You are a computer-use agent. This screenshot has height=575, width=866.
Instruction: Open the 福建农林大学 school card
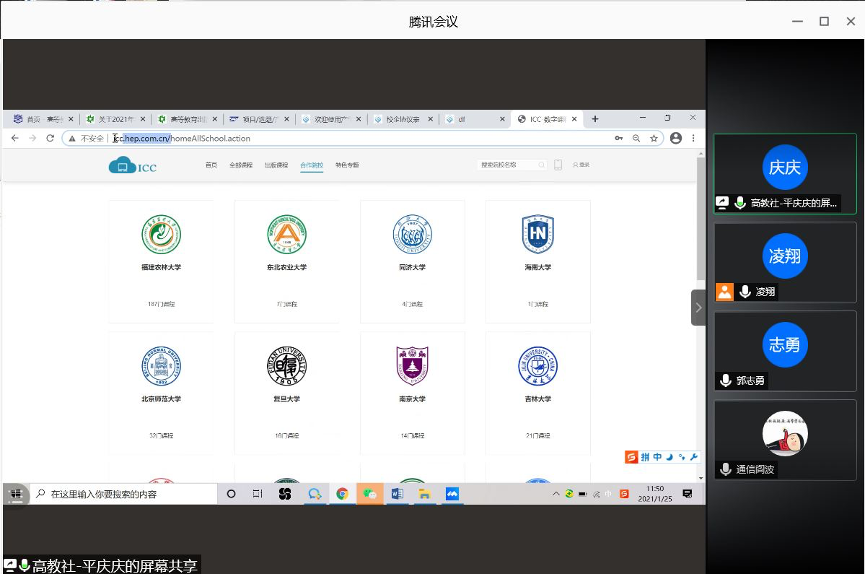161,254
